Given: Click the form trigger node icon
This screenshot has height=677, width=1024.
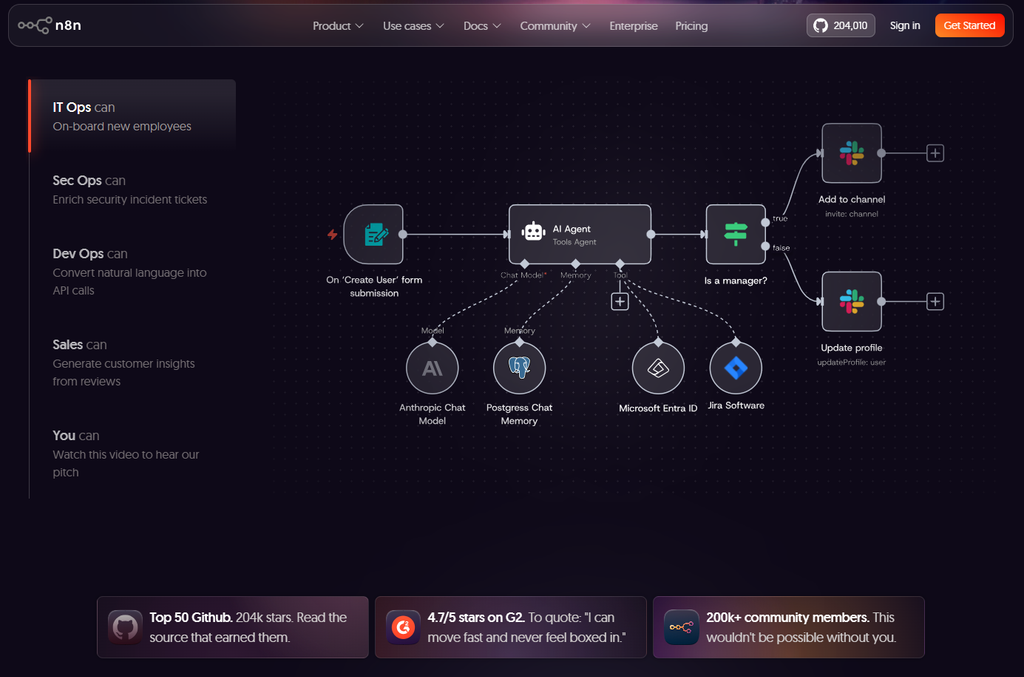Looking at the screenshot, I should 374,234.
